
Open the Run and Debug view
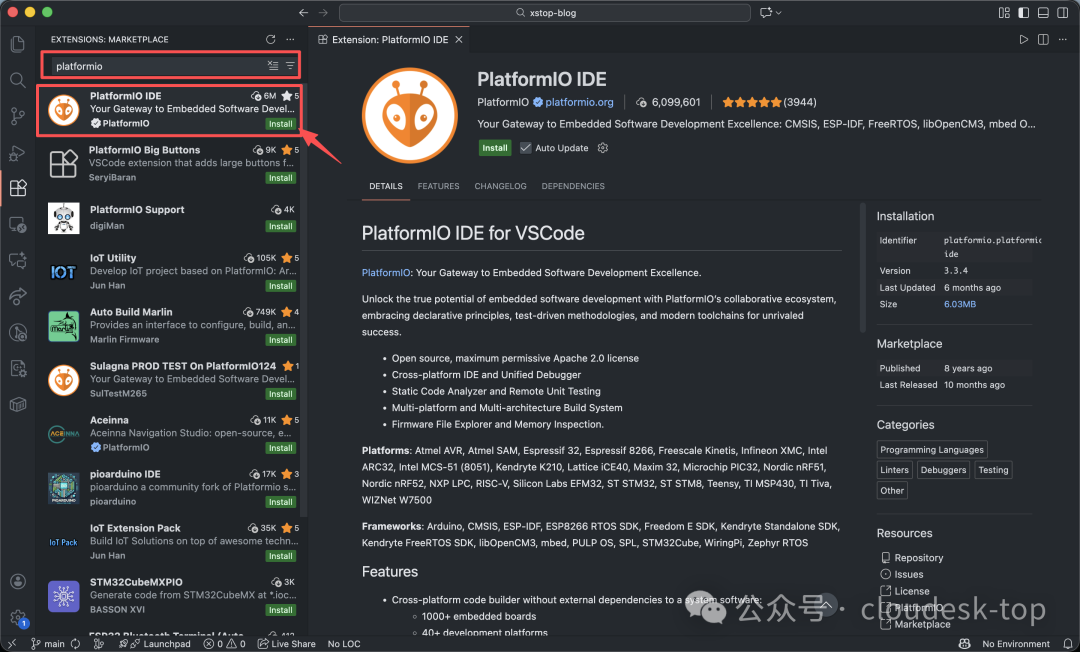pos(18,152)
